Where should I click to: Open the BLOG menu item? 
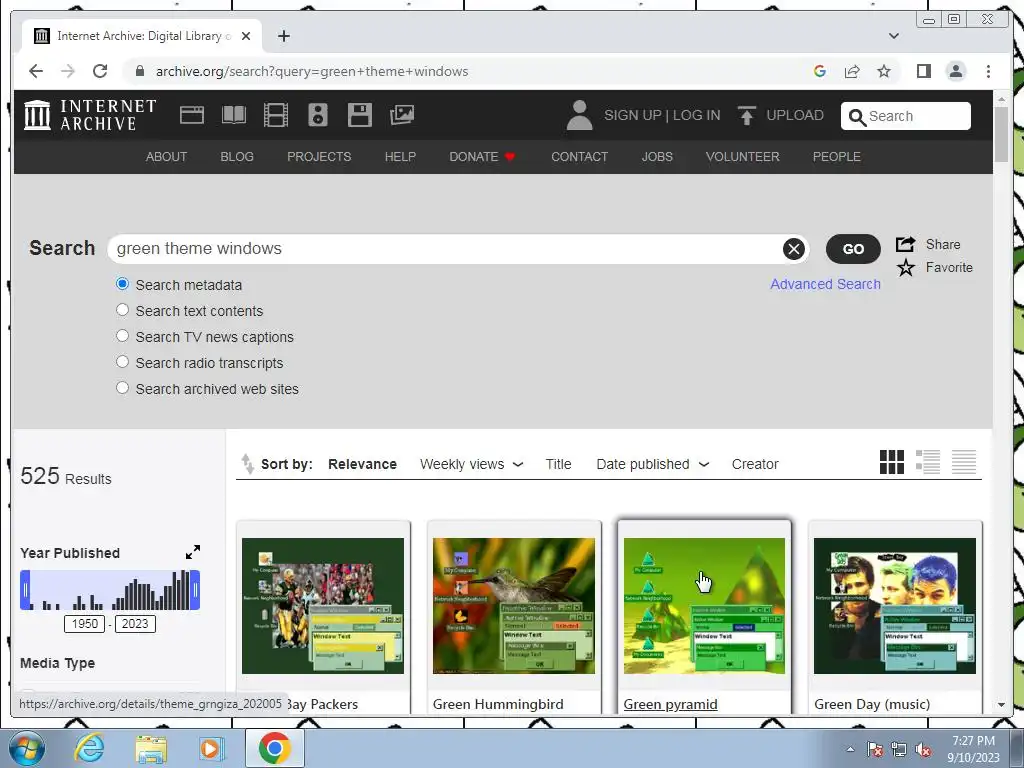(x=237, y=157)
